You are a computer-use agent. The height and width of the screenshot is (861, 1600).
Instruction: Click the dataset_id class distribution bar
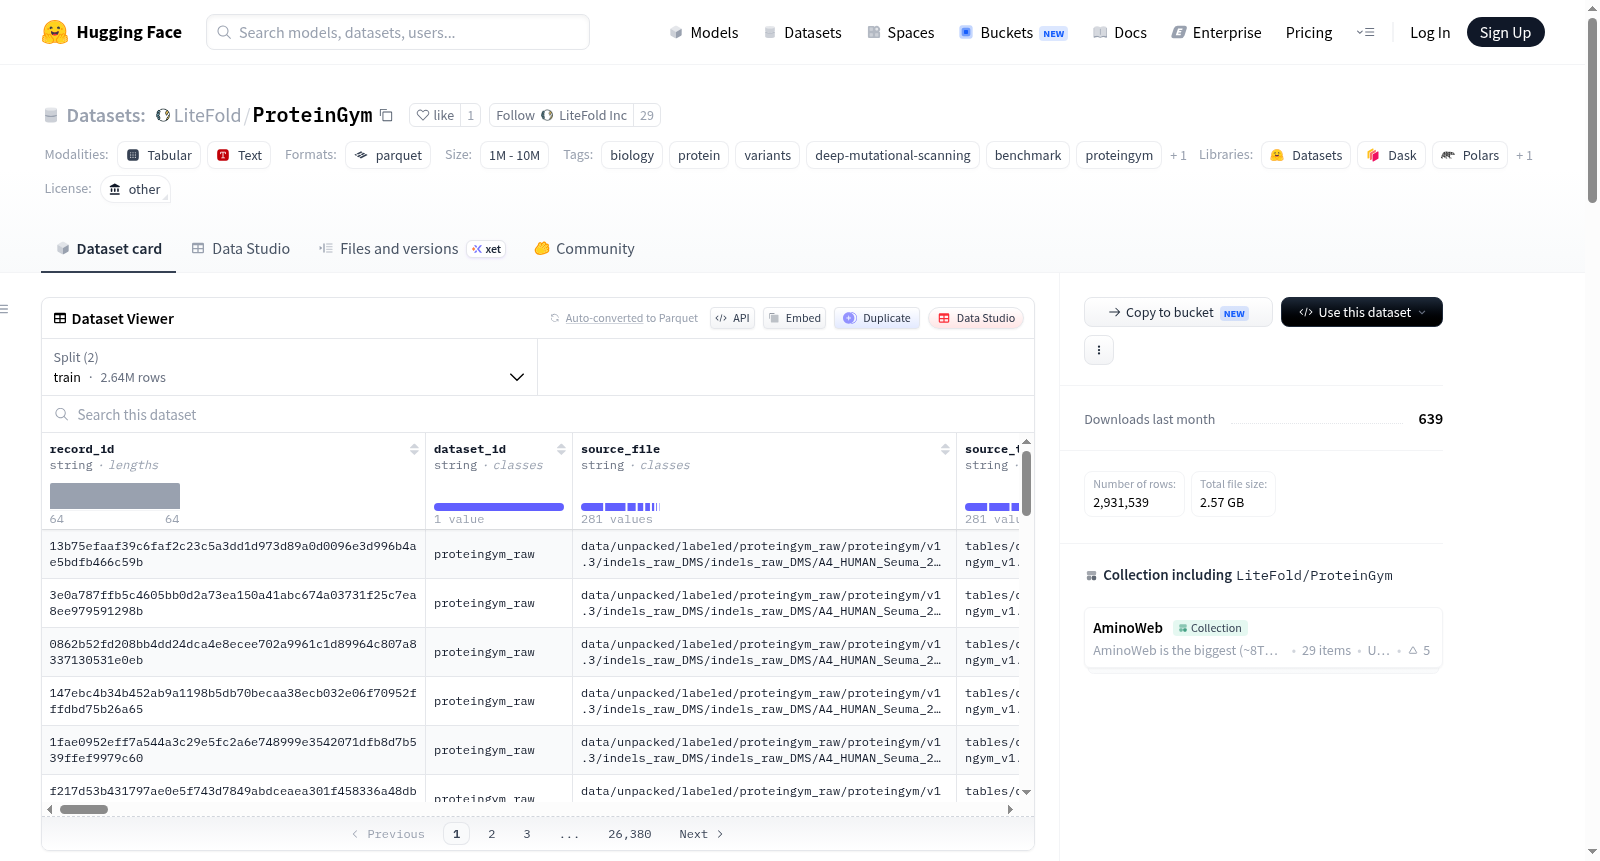499,507
